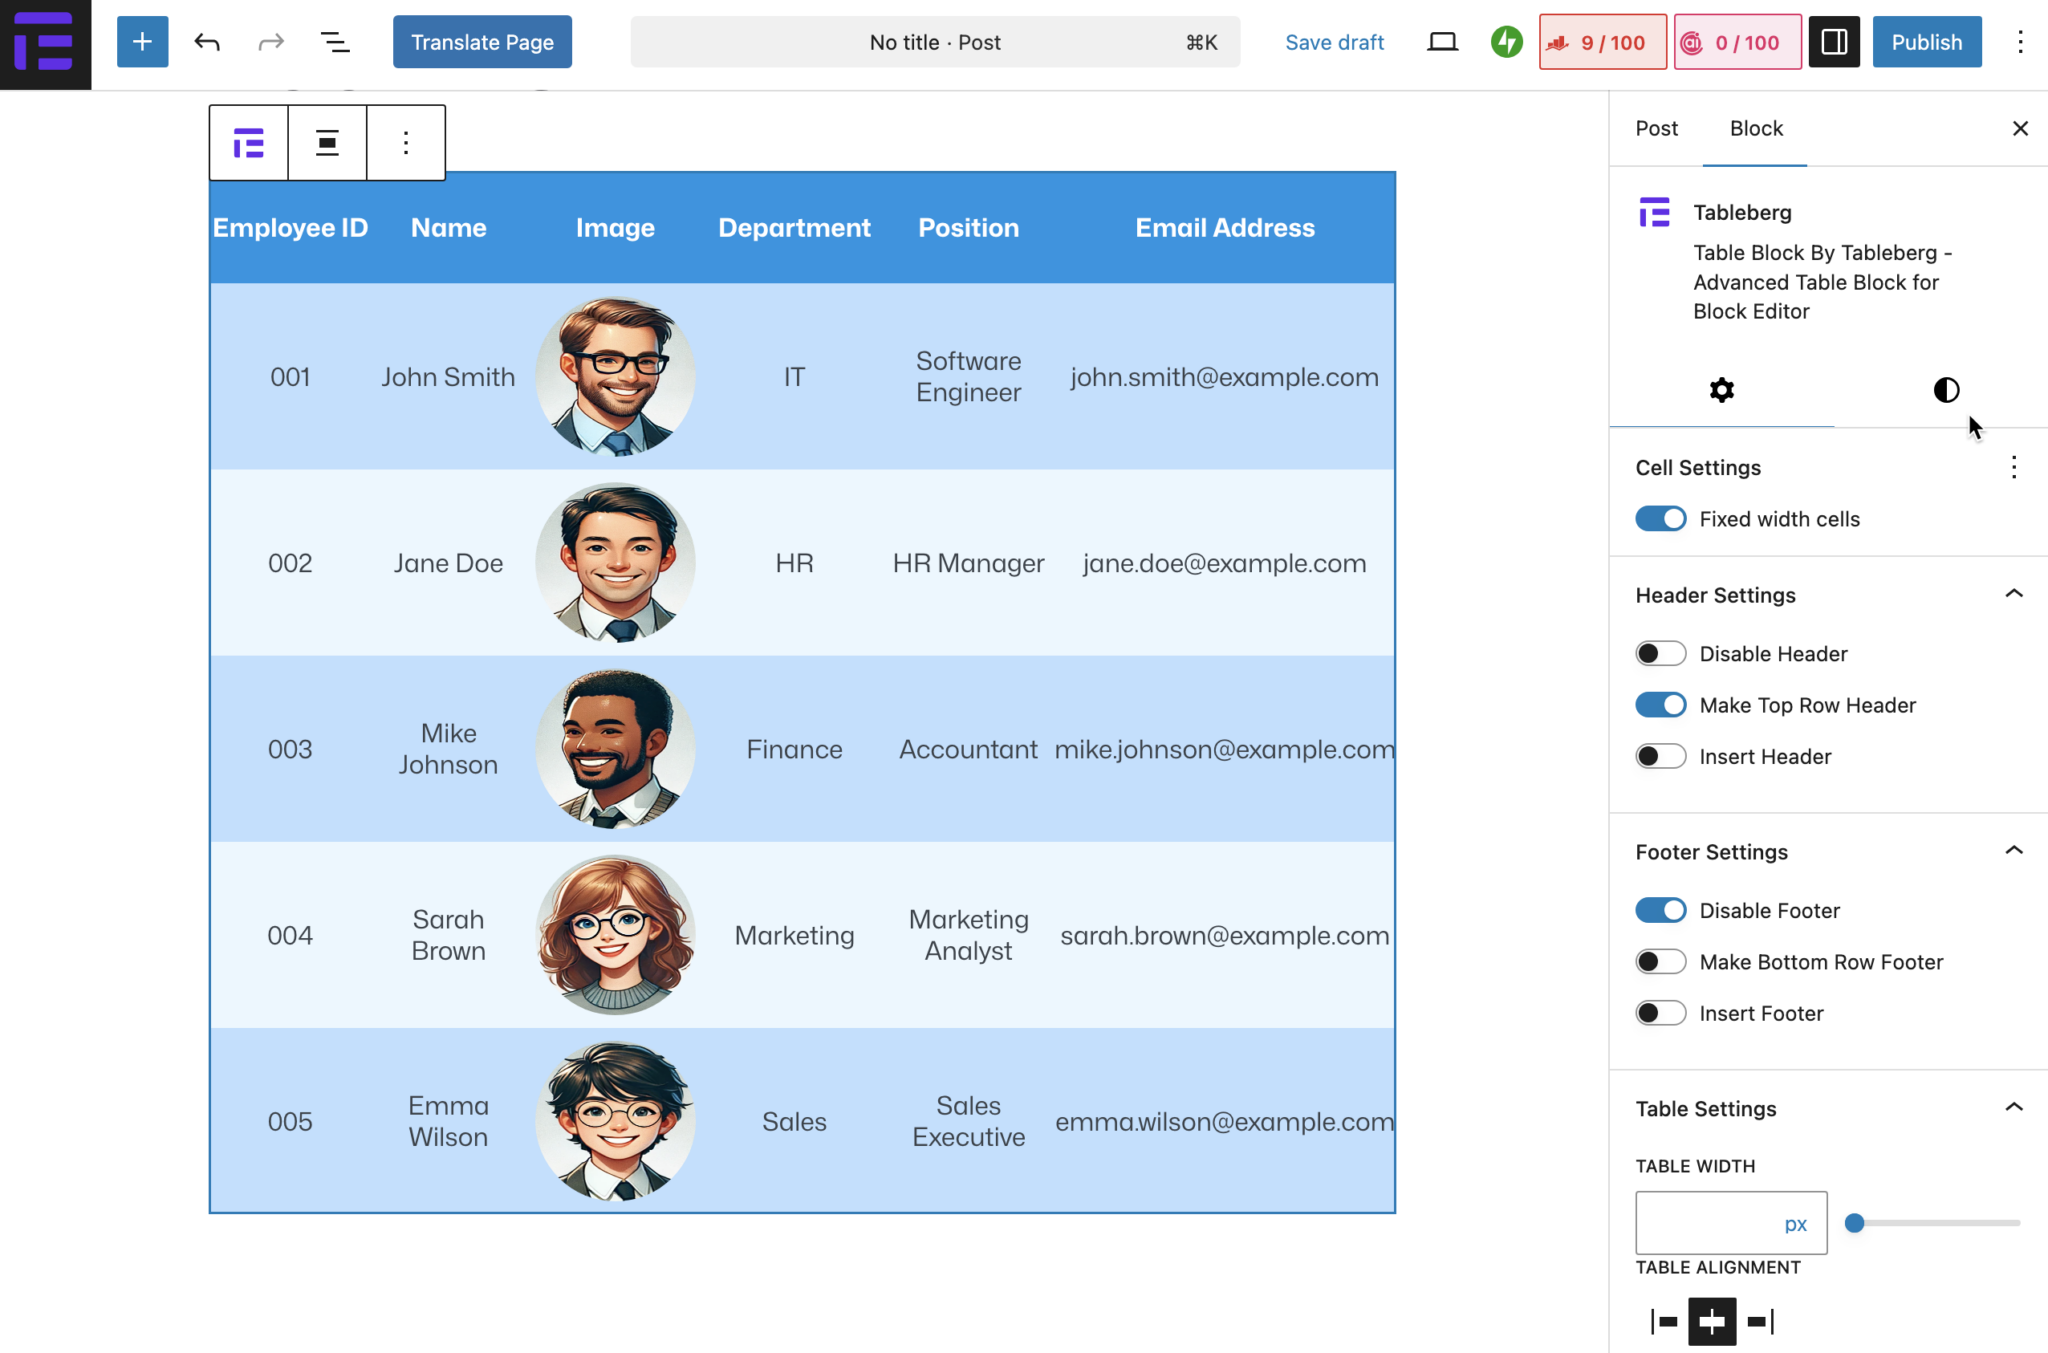Click the Undo arrow icon
Screen dimensions: 2048x1353
coord(207,41)
